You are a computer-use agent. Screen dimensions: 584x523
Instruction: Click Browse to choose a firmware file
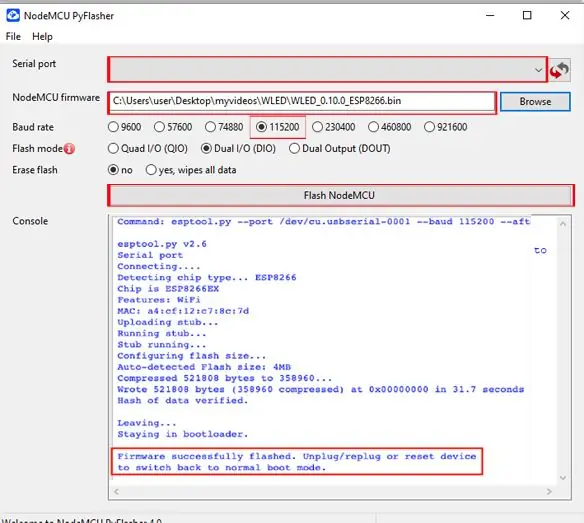click(535, 101)
